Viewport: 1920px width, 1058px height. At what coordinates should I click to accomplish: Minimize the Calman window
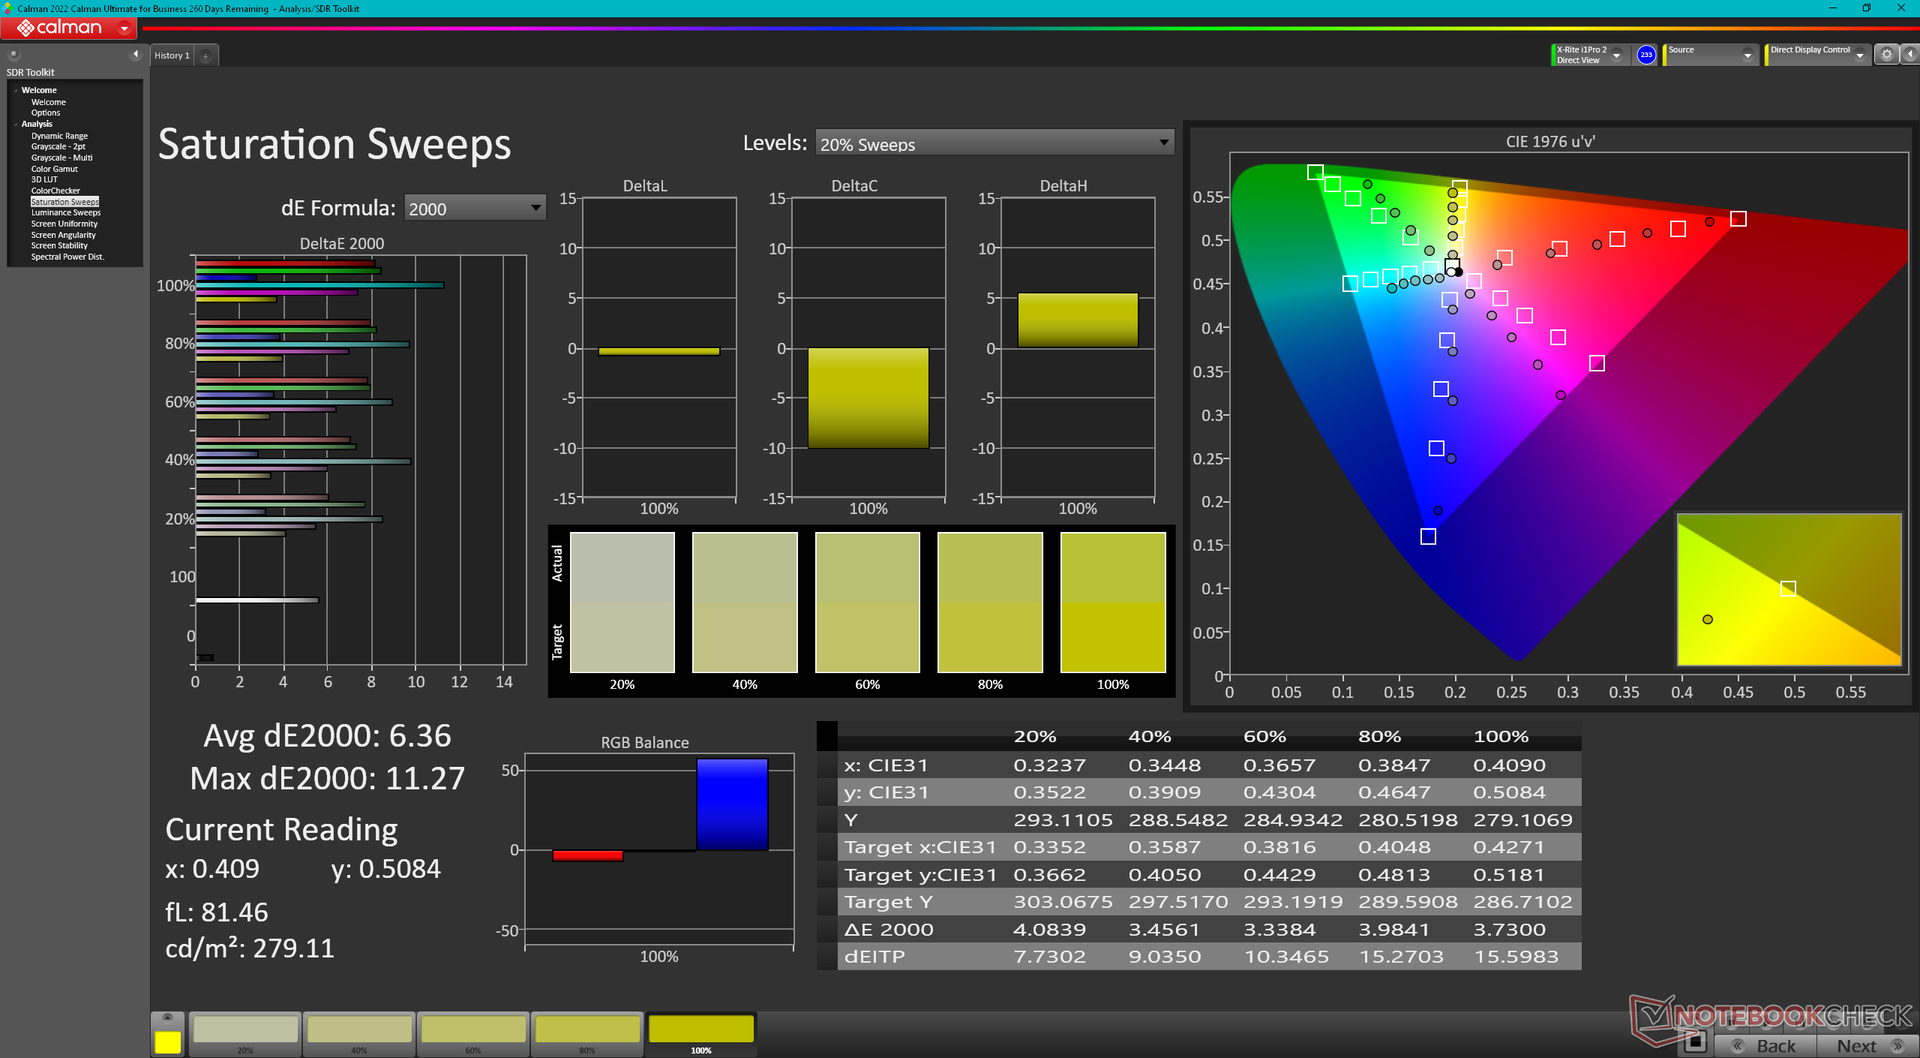1833,8
